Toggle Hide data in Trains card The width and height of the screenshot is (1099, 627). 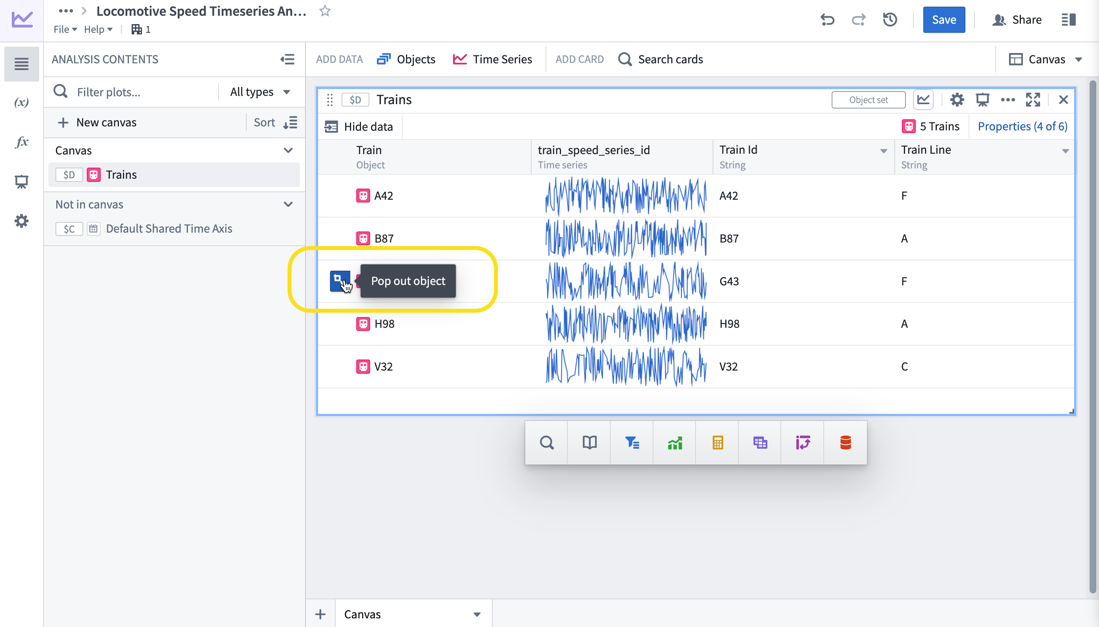pos(359,127)
